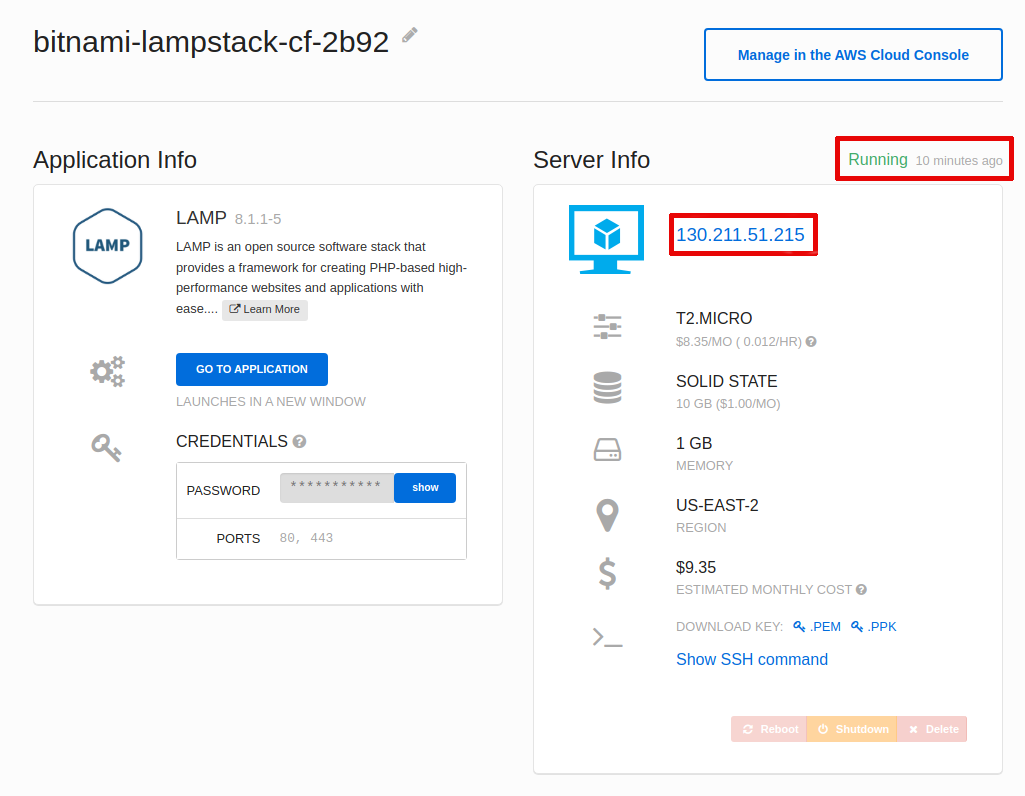This screenshot has width=1025, height=796.
Task: Click the drive icon beside 1 GB memory
Action: [x=607, y=450]
